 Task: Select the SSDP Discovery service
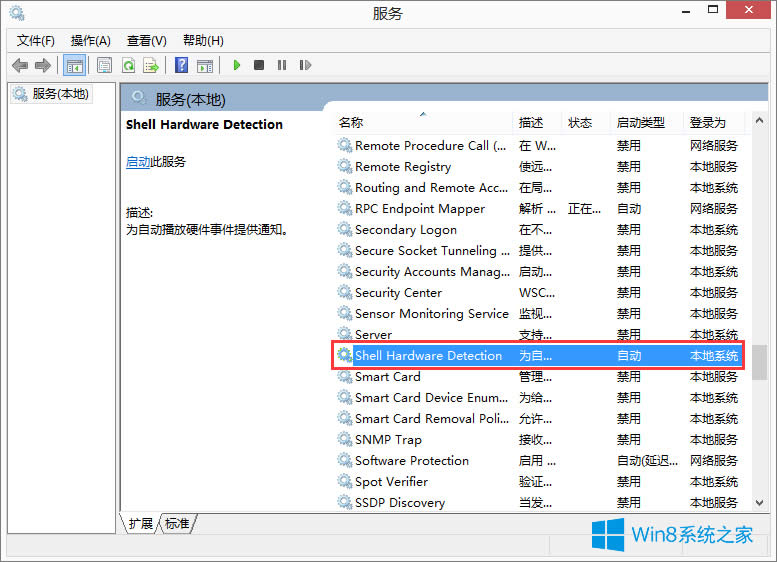[x=400, y=503]
